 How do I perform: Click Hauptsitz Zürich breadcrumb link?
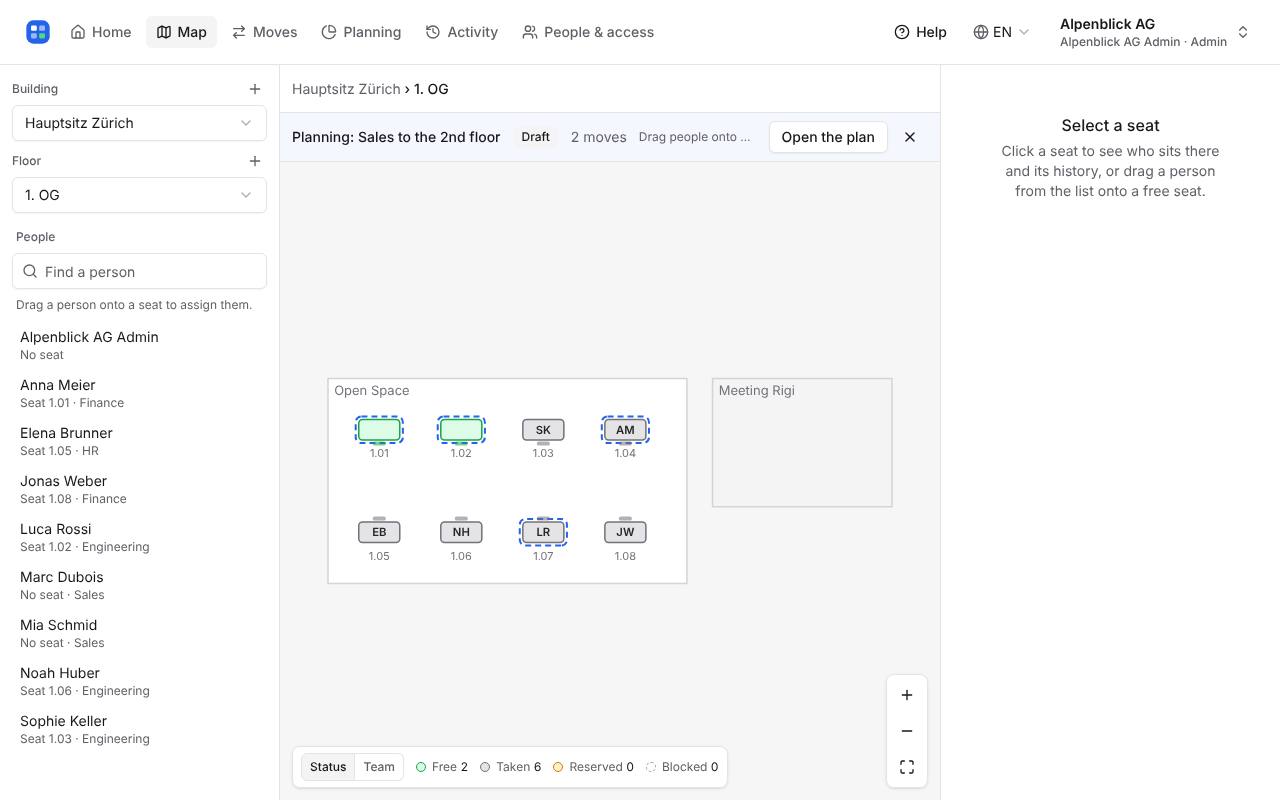(x=346, y=89)
